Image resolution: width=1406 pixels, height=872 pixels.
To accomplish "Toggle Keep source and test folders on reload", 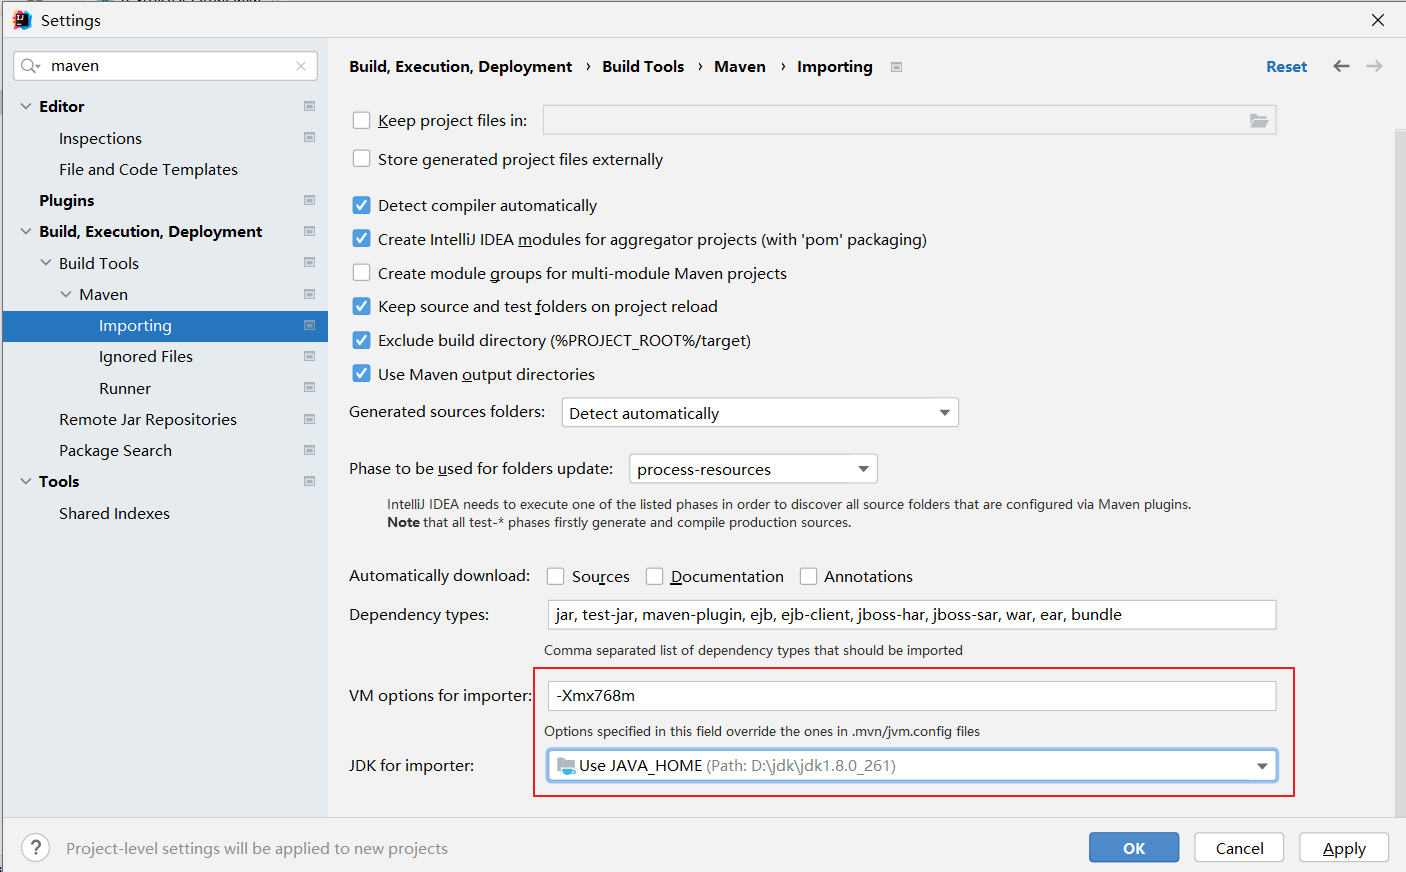I will click(x=362, y=306).
